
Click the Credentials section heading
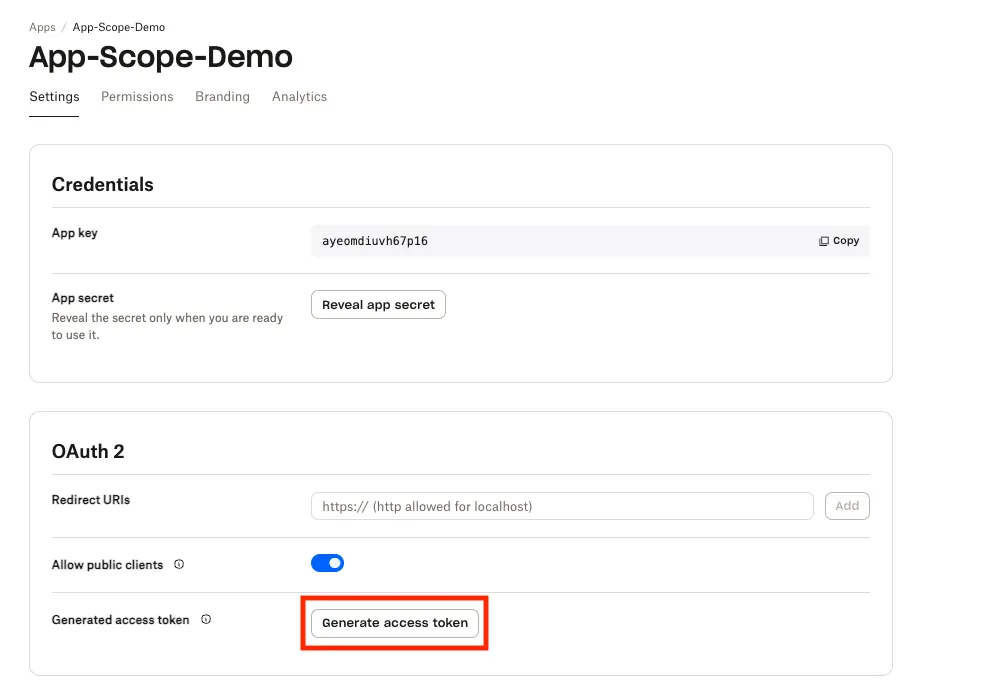(x=103, y=184)
